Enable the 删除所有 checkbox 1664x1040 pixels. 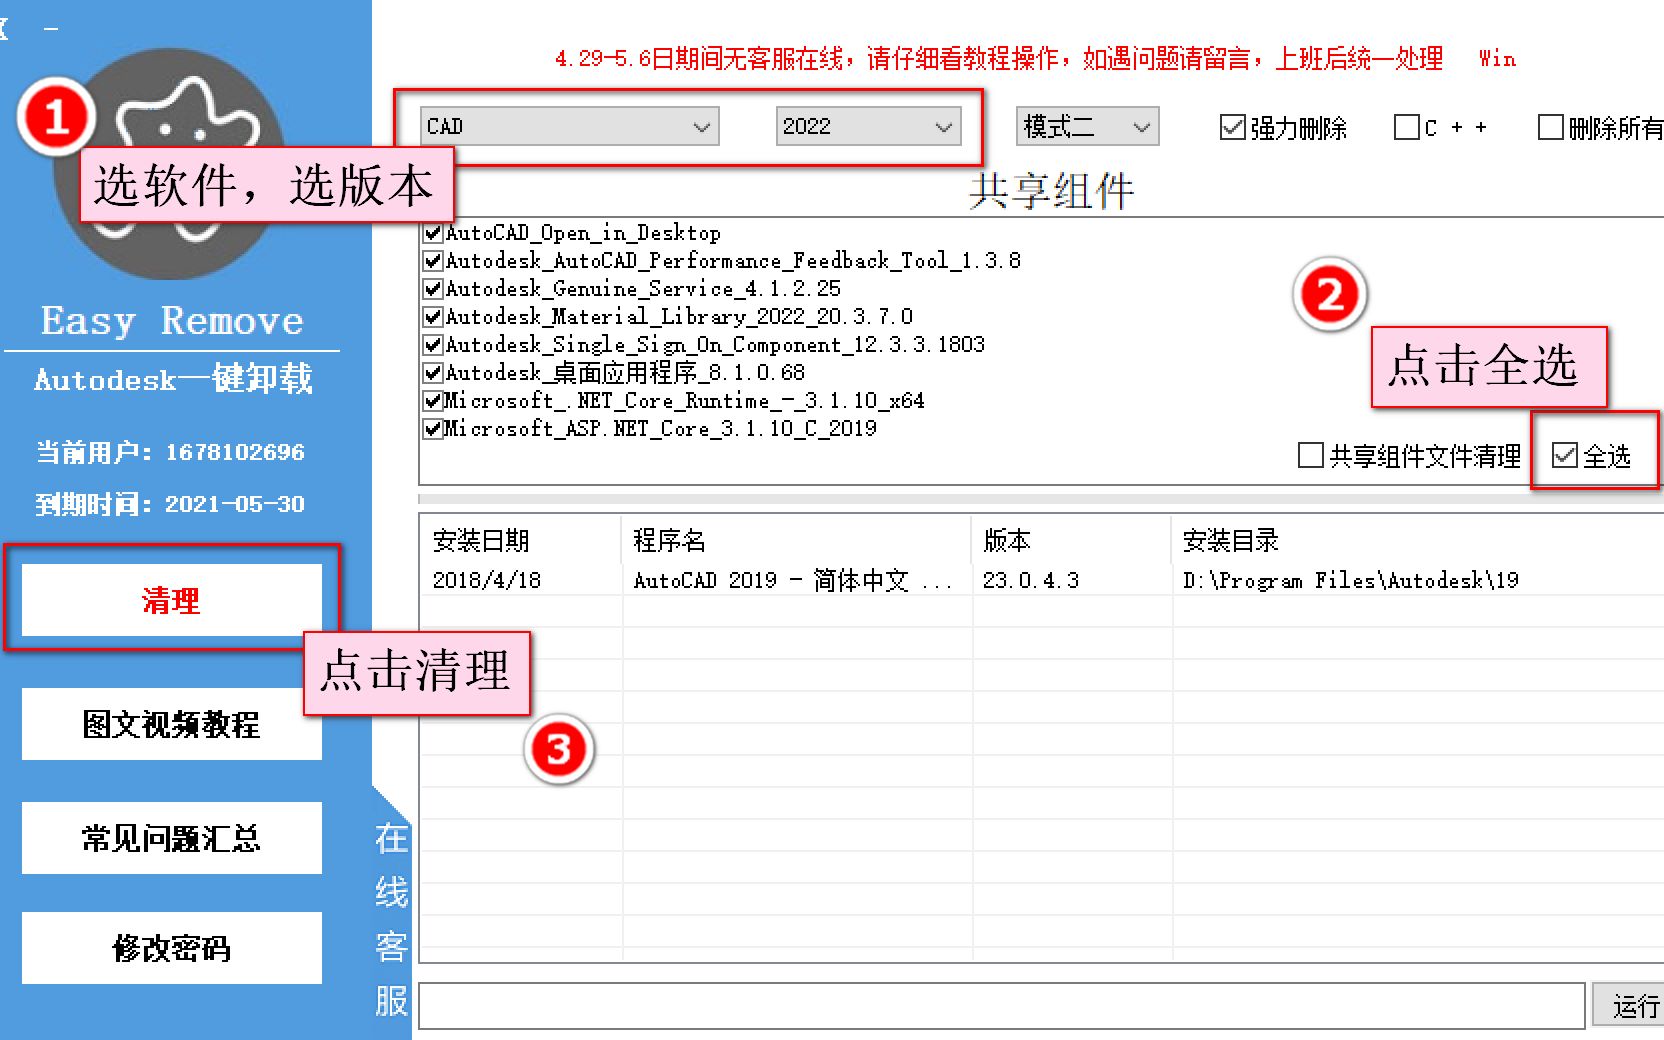(x=1550, y=126)
